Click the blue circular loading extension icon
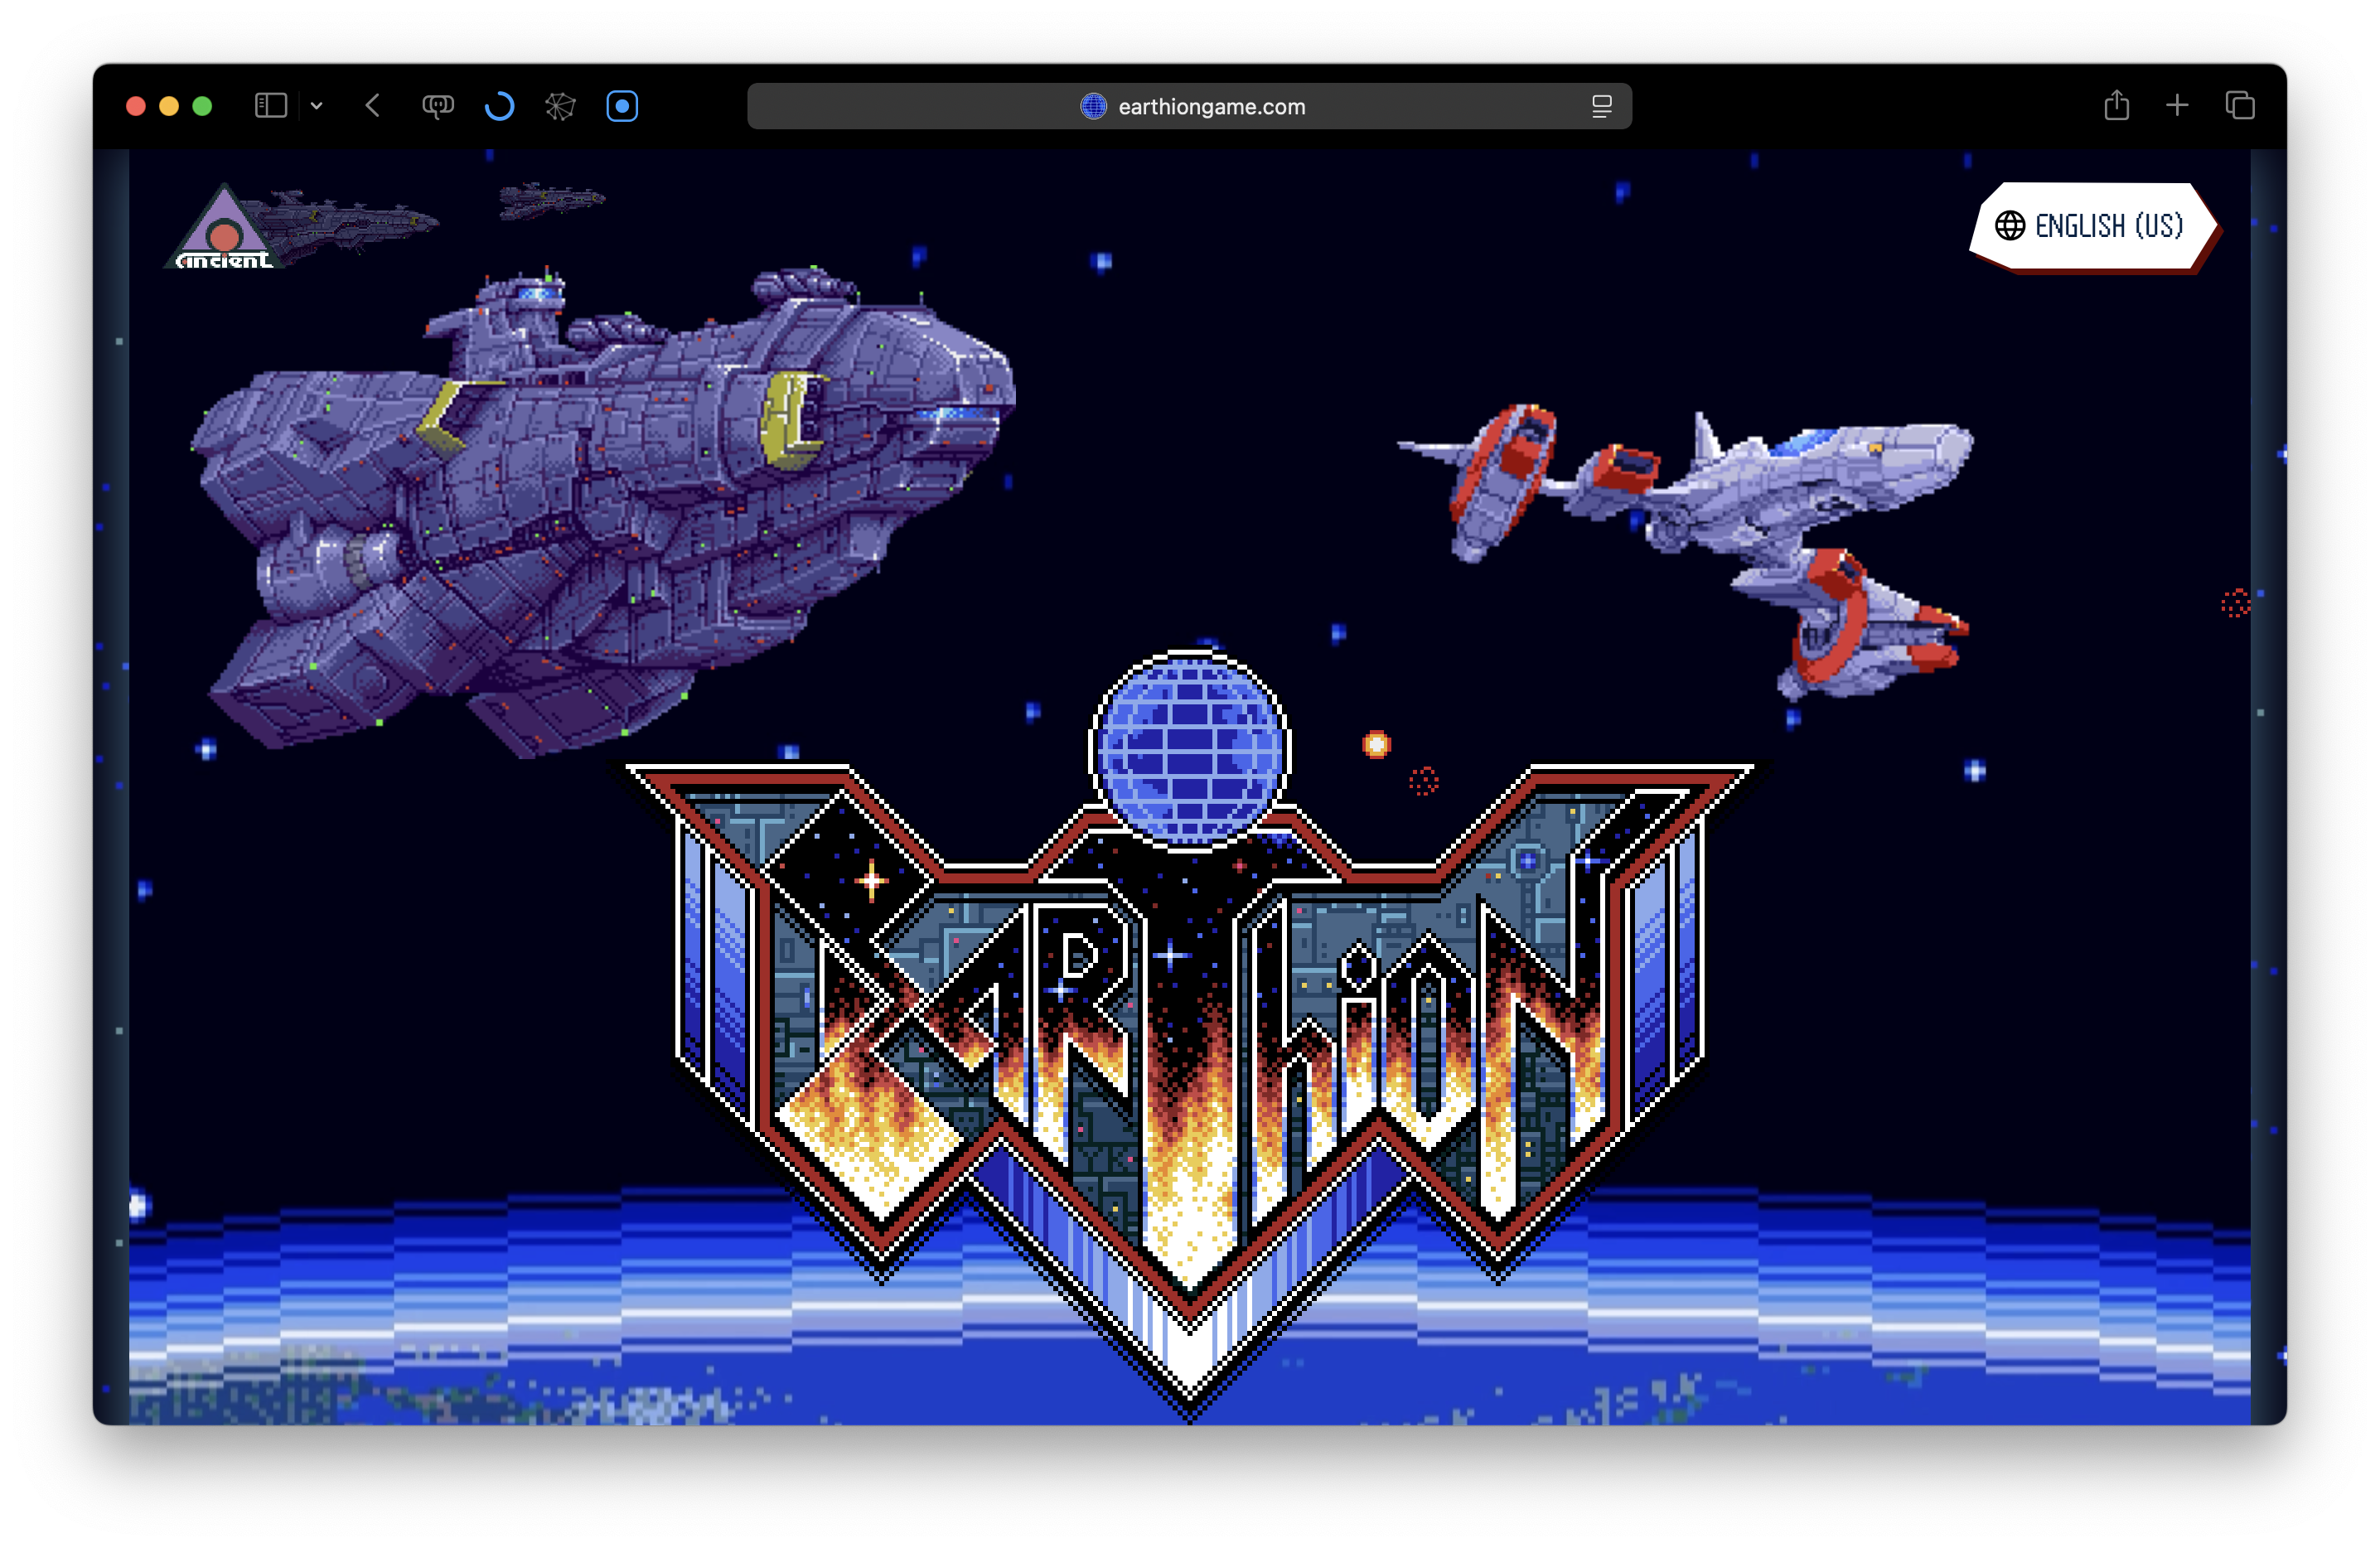The image size is (2380, 1548). (499, 106)
